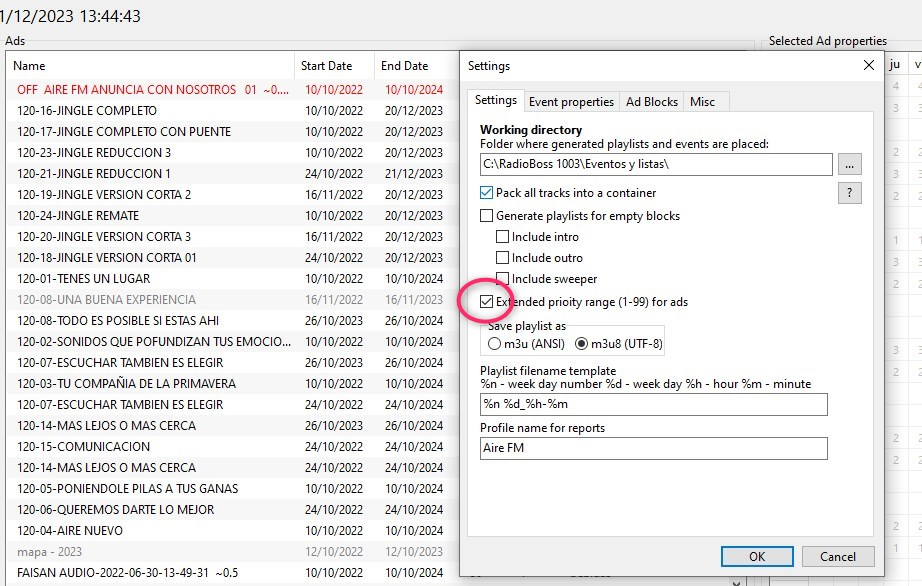
Task: Check the Include outro option
Action: (x=503, y=258)
